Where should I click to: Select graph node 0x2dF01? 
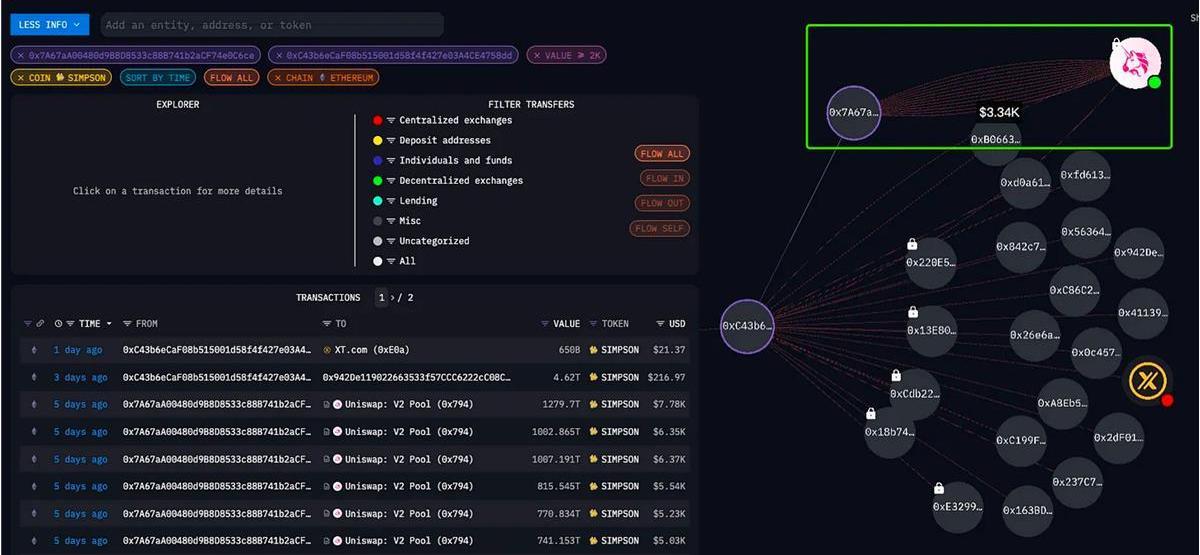1118,438
